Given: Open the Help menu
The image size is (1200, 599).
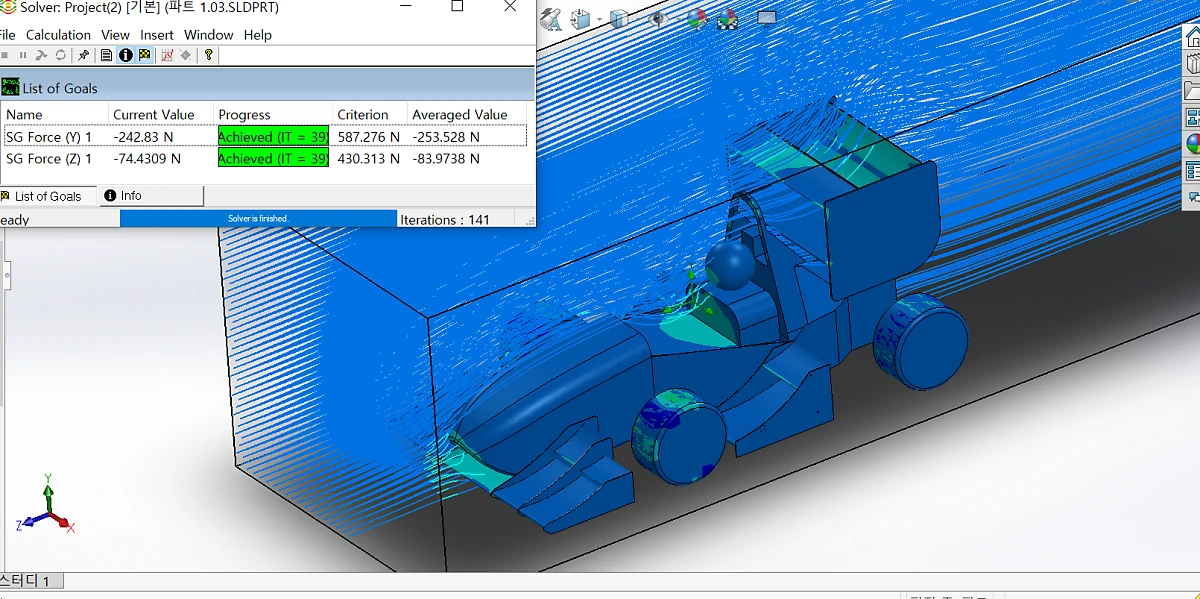Looking at the screenshot, I should 257,35.
